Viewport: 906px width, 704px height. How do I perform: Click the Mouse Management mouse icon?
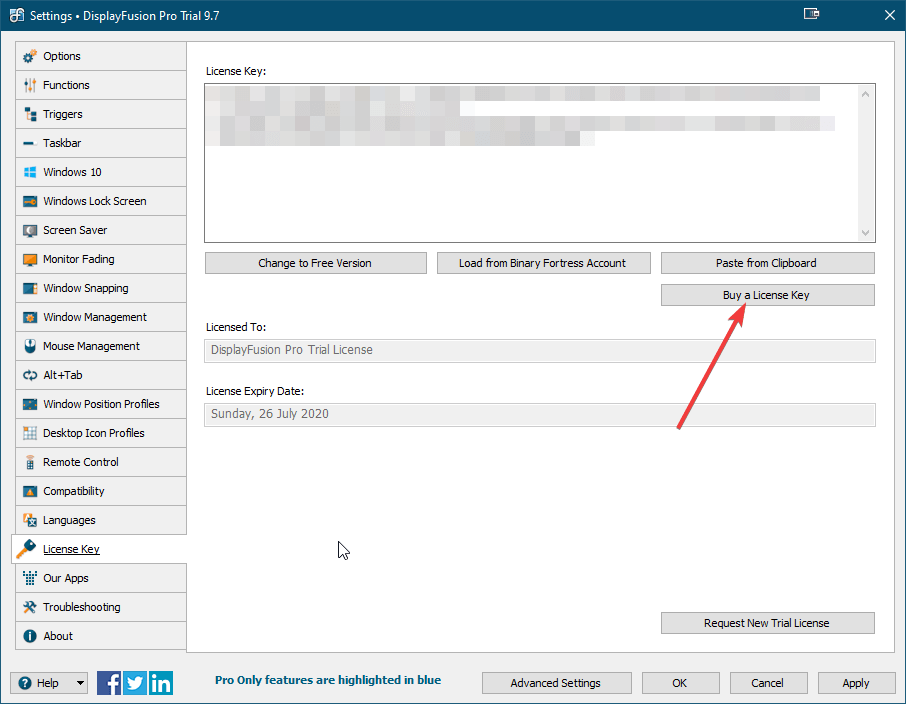tap(30, 346)
